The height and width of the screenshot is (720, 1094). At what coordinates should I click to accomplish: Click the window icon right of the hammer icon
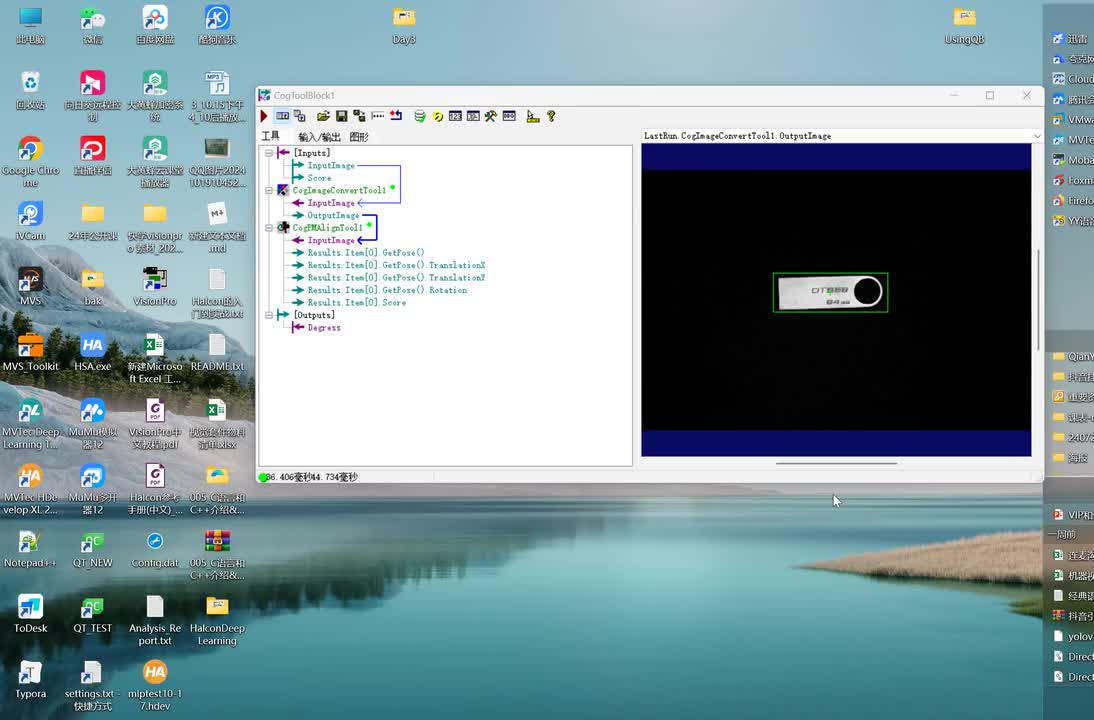[x=509, y=117]
